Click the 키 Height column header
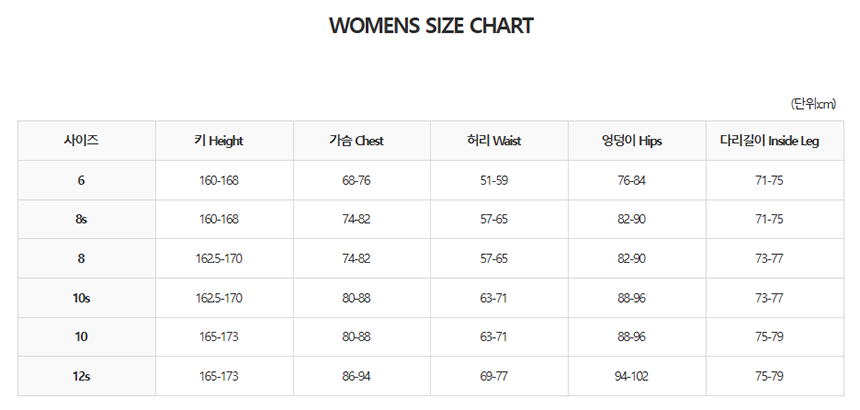This screenshot has height=410, width=860. [219, 141]
